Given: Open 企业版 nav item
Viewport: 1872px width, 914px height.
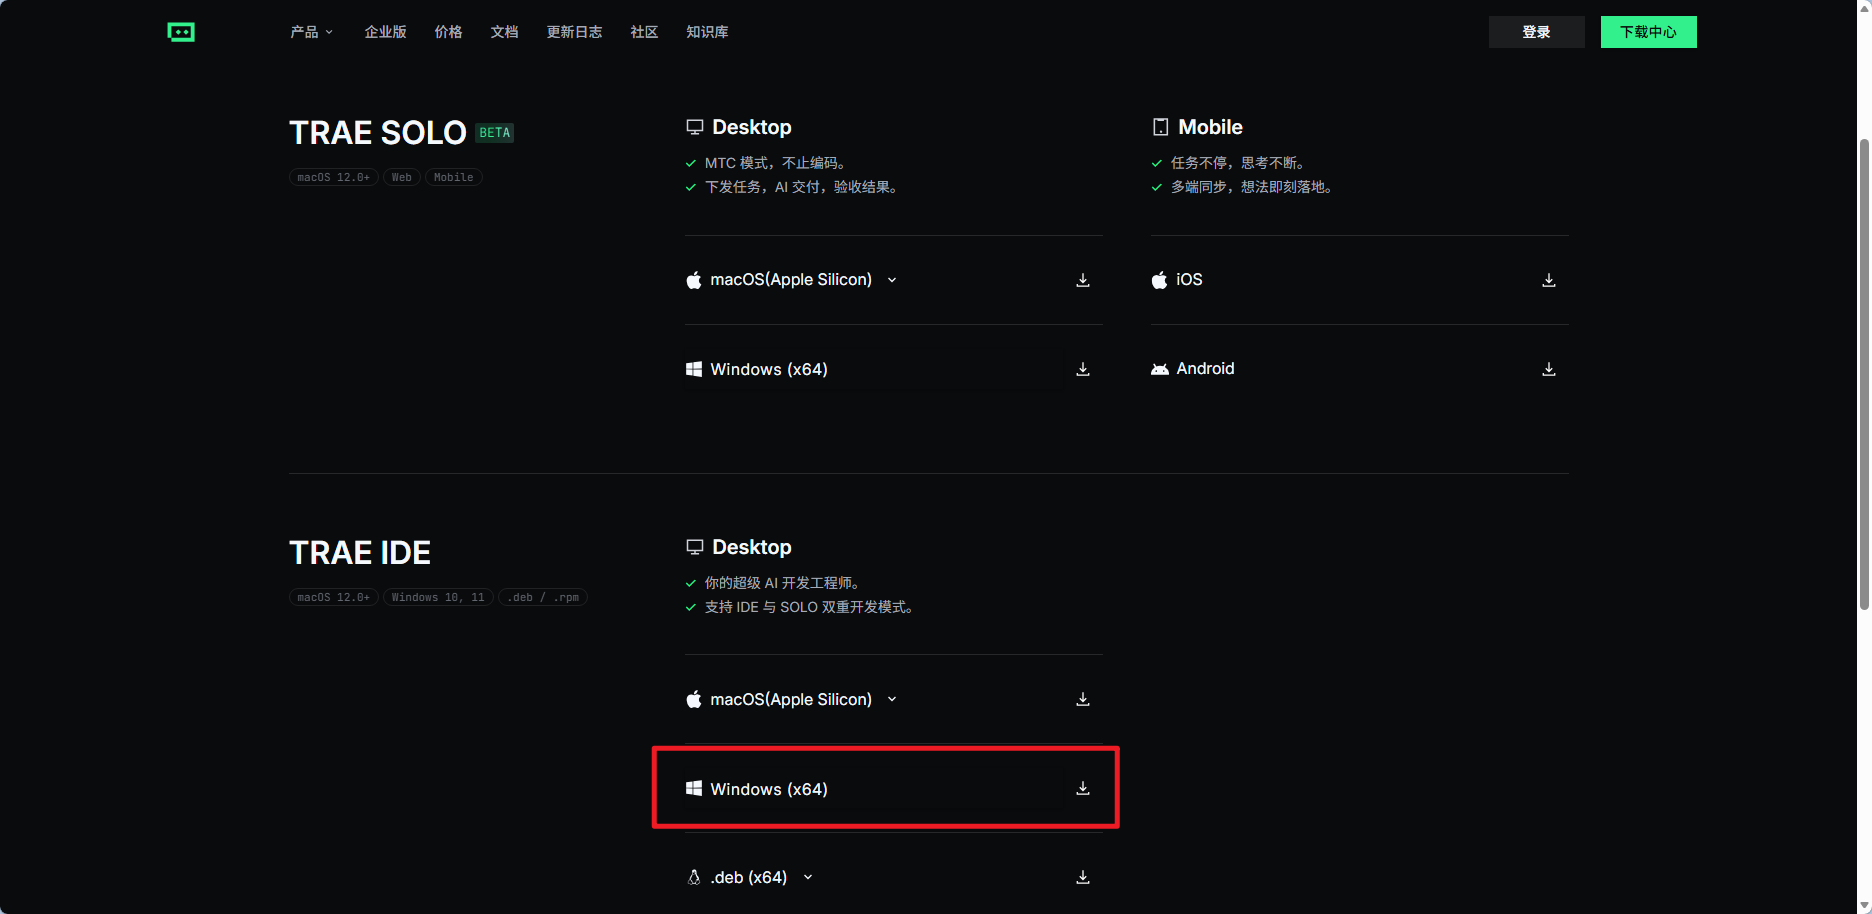Looking at the screenshot, I should [385, 32].
